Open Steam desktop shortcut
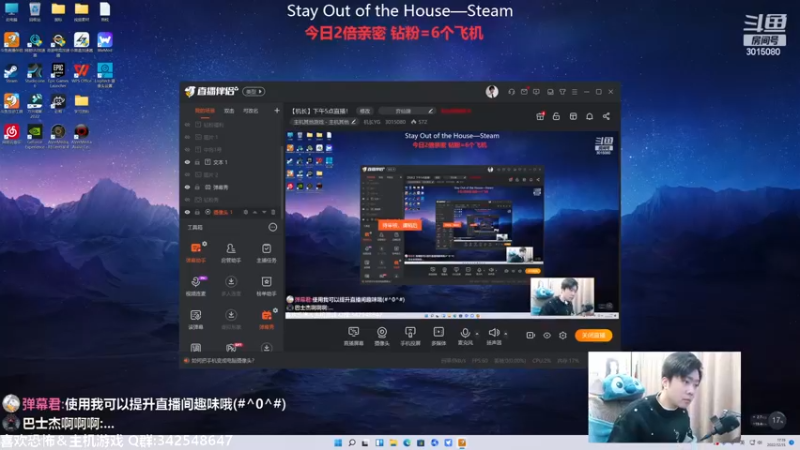 pyautogui.click(x=11, y=73)
